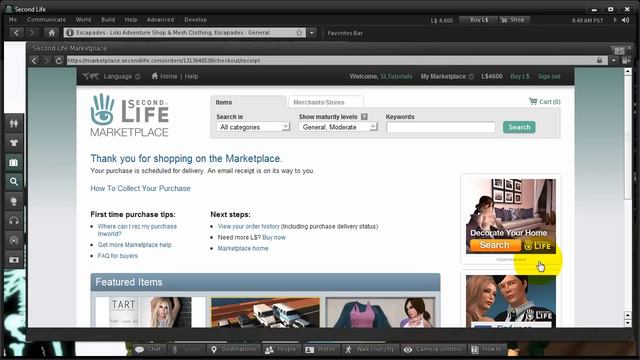The image size is (640, 360).
Task: Click the Buy now link
Action: coord(274,237)
